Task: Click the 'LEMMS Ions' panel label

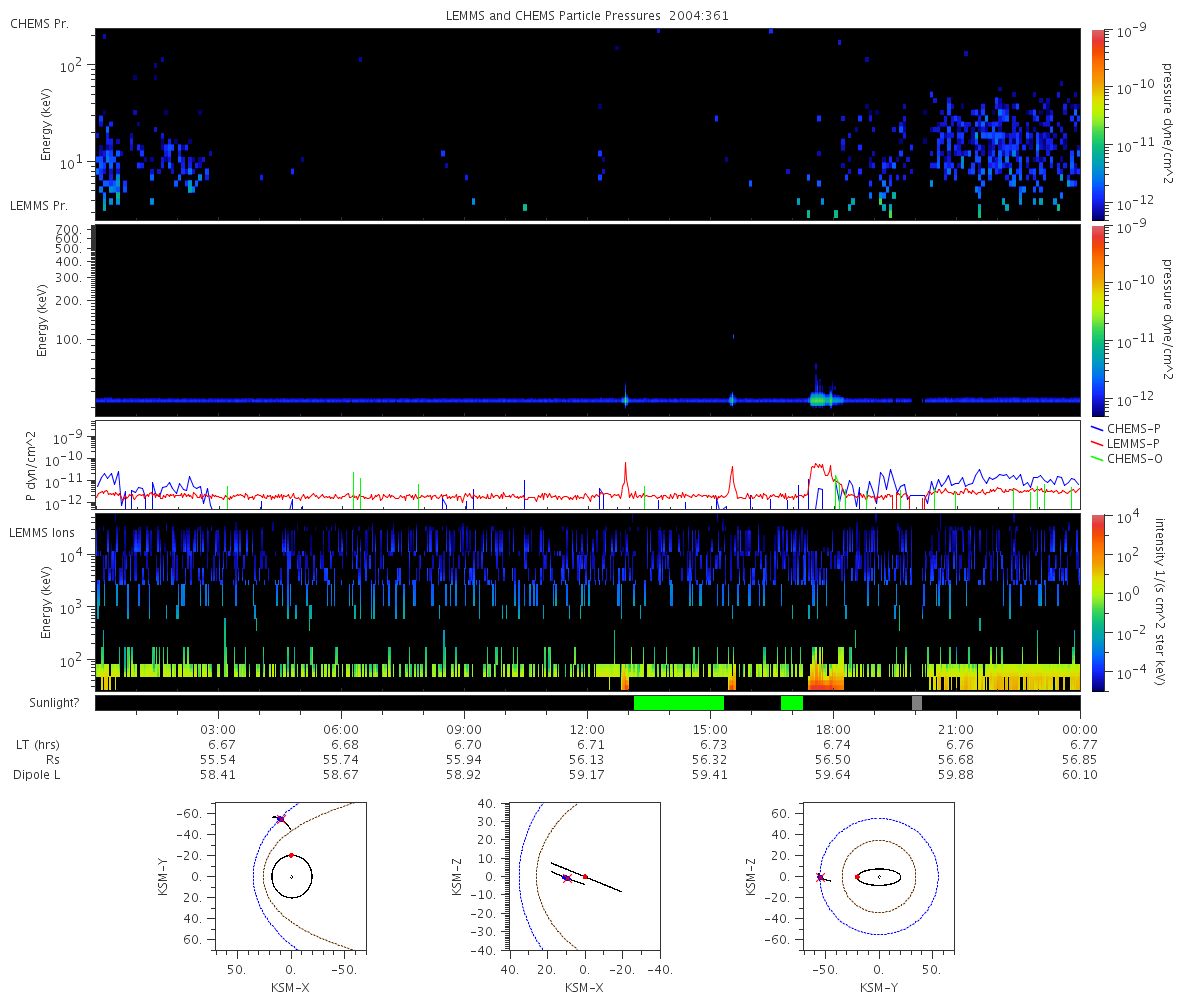Action: 42,533
